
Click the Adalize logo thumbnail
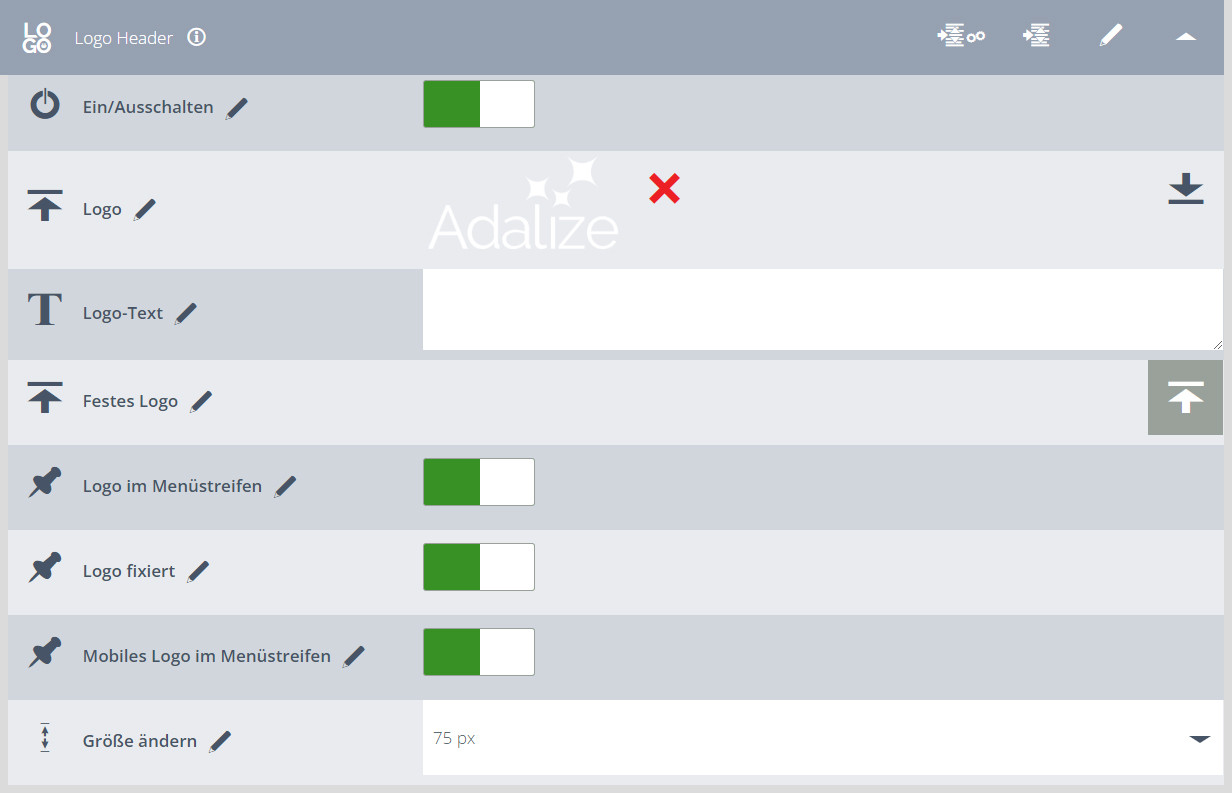(524, 204)
